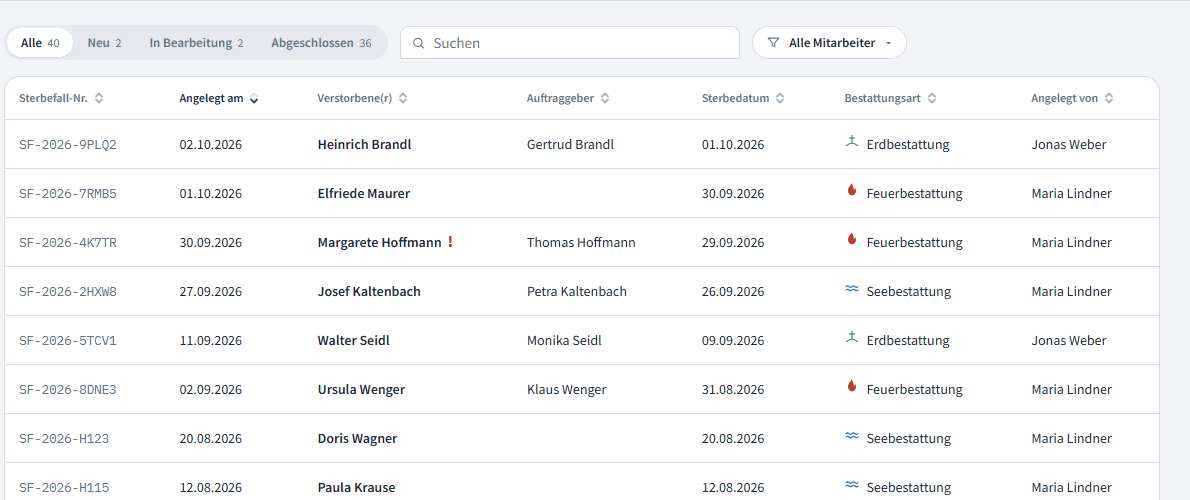This screenshot has height=500, width=1190.
Task: Click Seebestattung label in Josef Kaltenbach row
Action: pyautogui.click(x=908, y=291)
